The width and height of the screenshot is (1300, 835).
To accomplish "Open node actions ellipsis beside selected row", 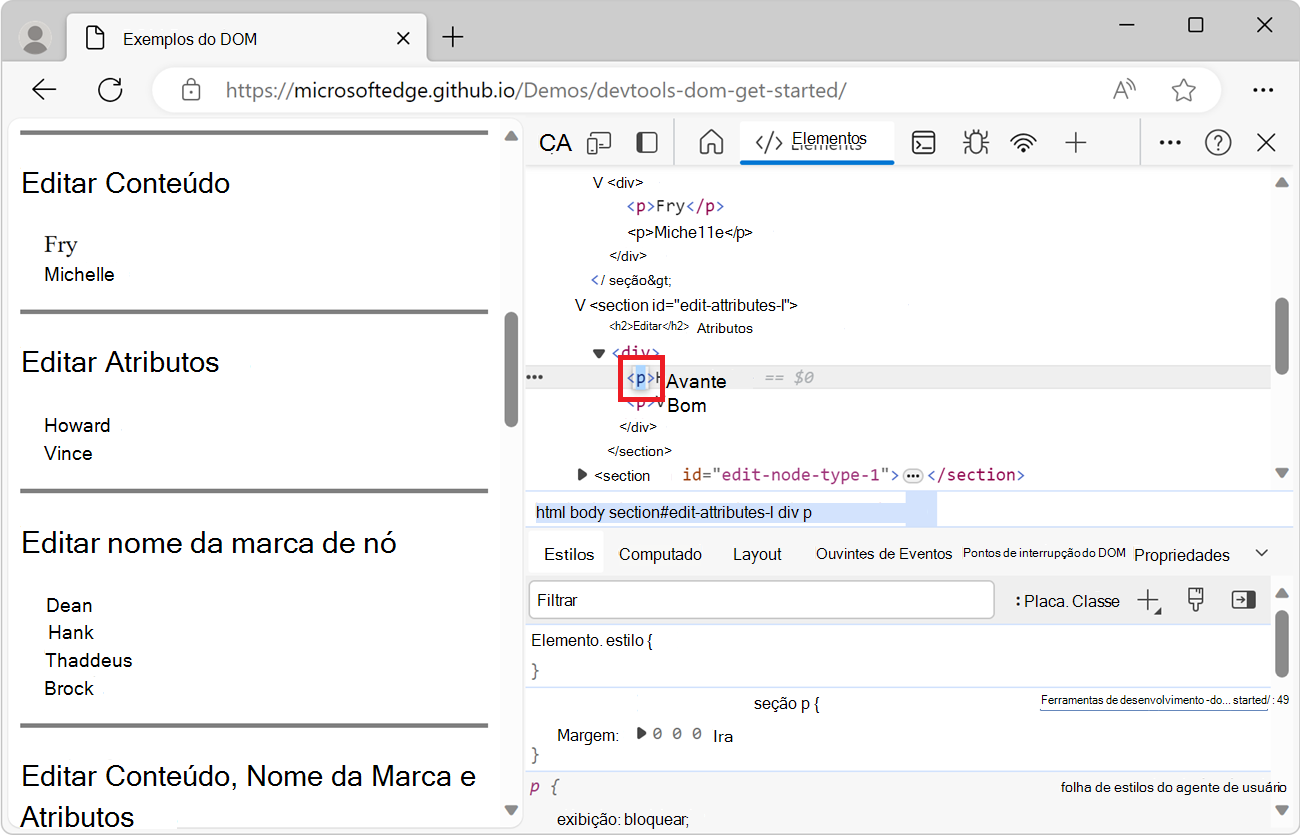I will point(535,377).
